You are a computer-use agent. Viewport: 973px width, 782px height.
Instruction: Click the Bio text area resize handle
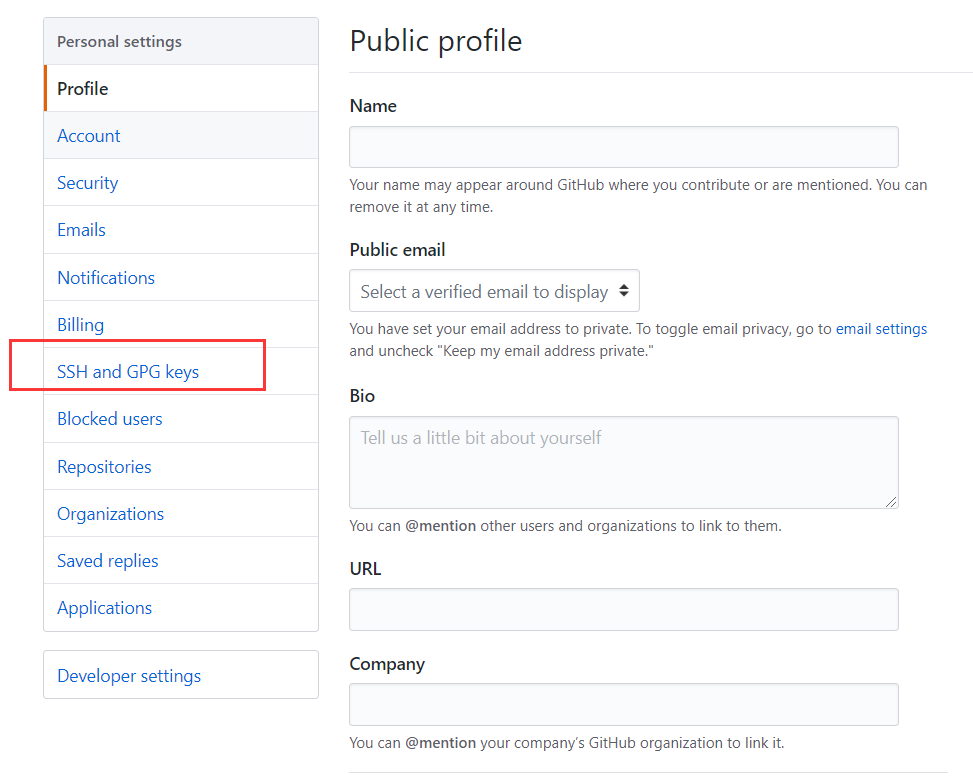(x=891, y=502)
